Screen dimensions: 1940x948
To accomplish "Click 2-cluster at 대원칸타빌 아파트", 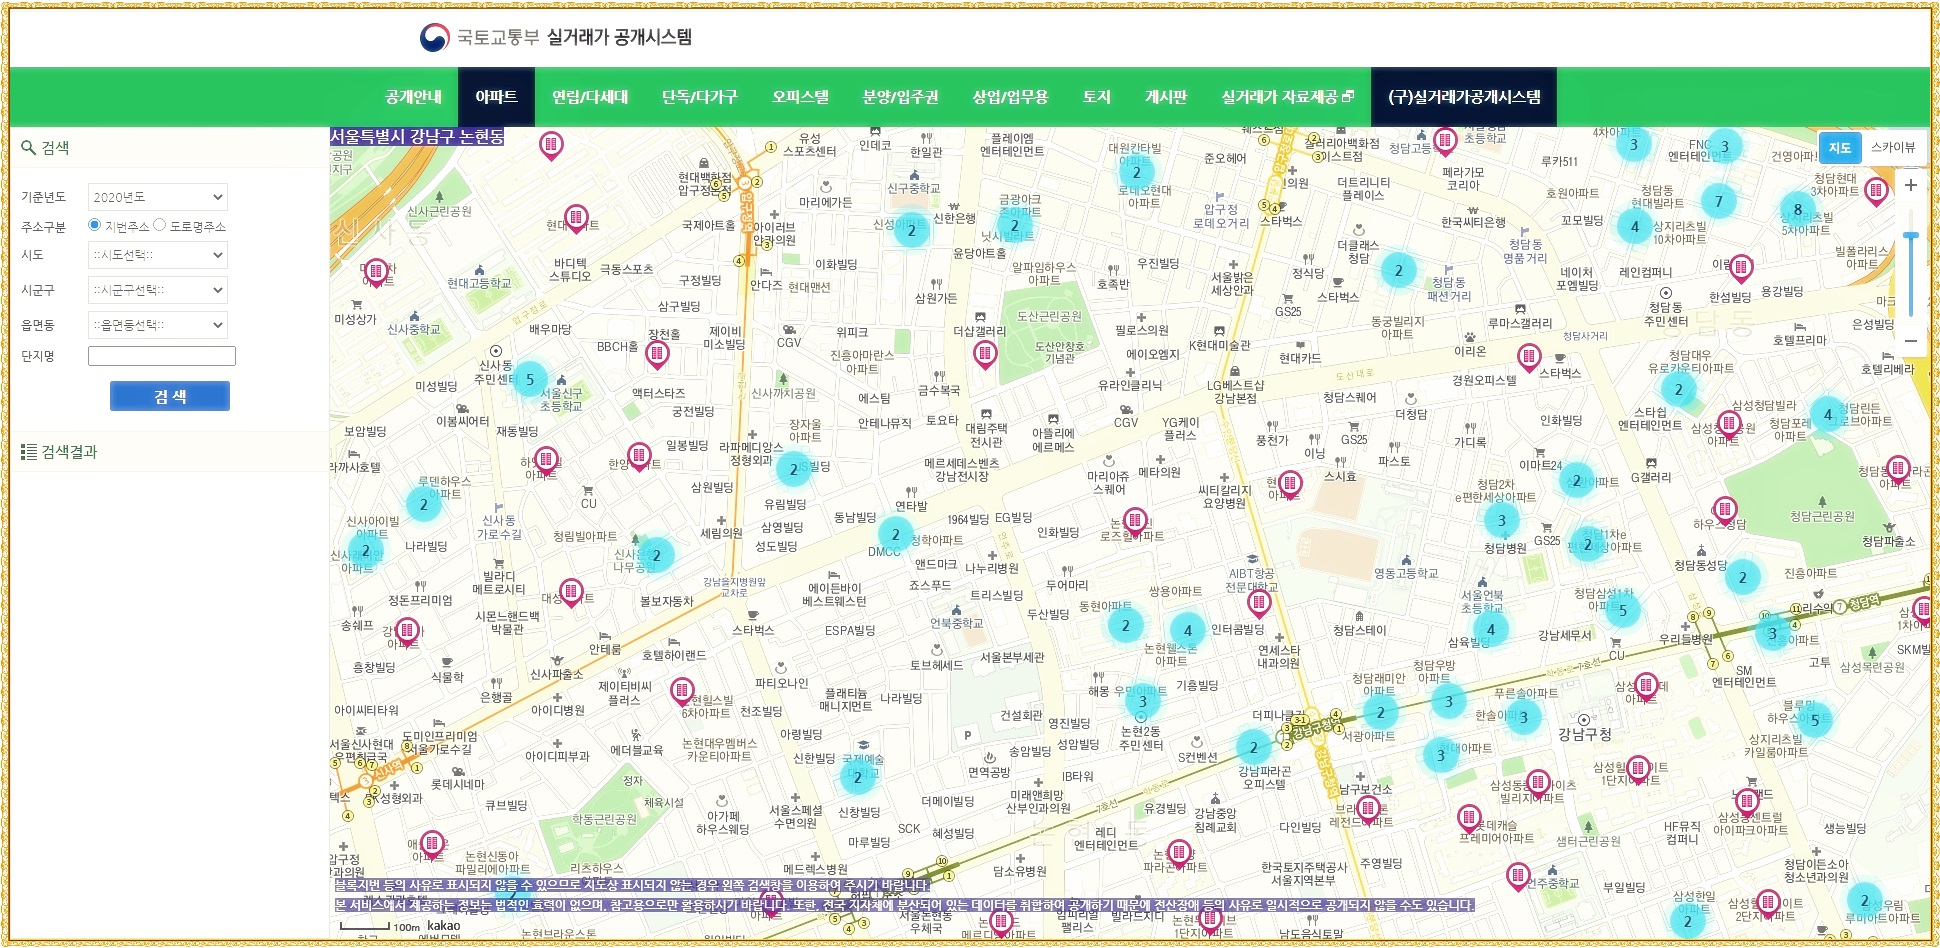I will (1136, 172).
